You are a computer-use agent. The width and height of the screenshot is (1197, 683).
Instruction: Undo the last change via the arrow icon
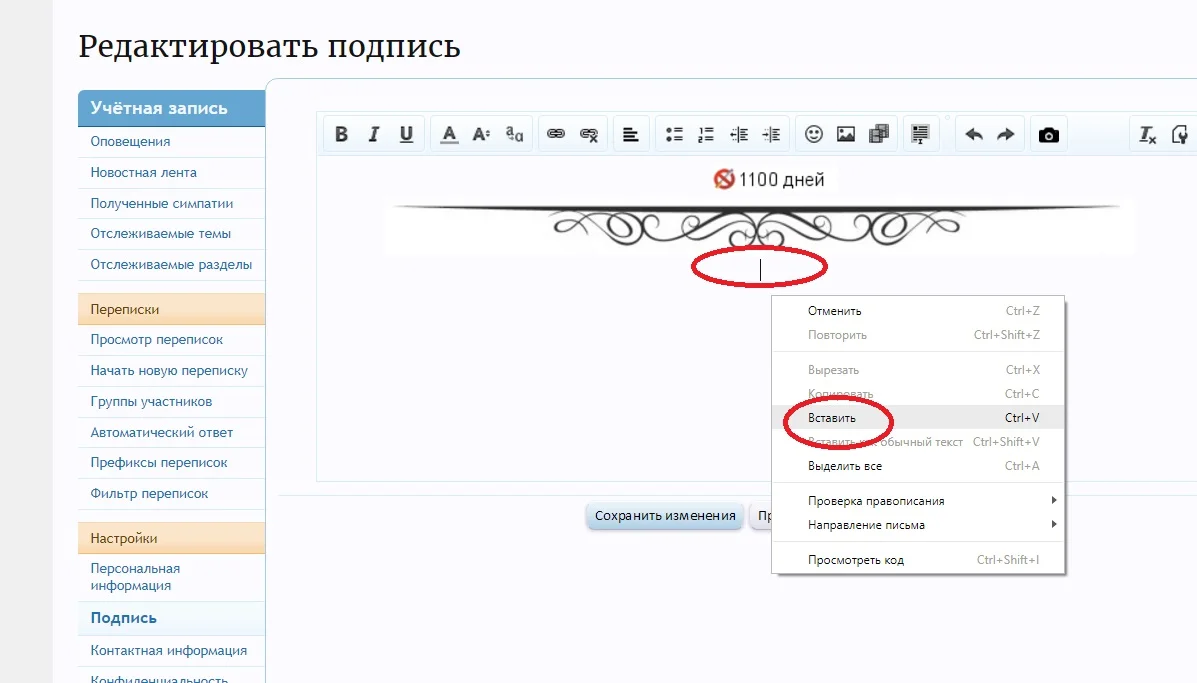[x=973, y=133]
